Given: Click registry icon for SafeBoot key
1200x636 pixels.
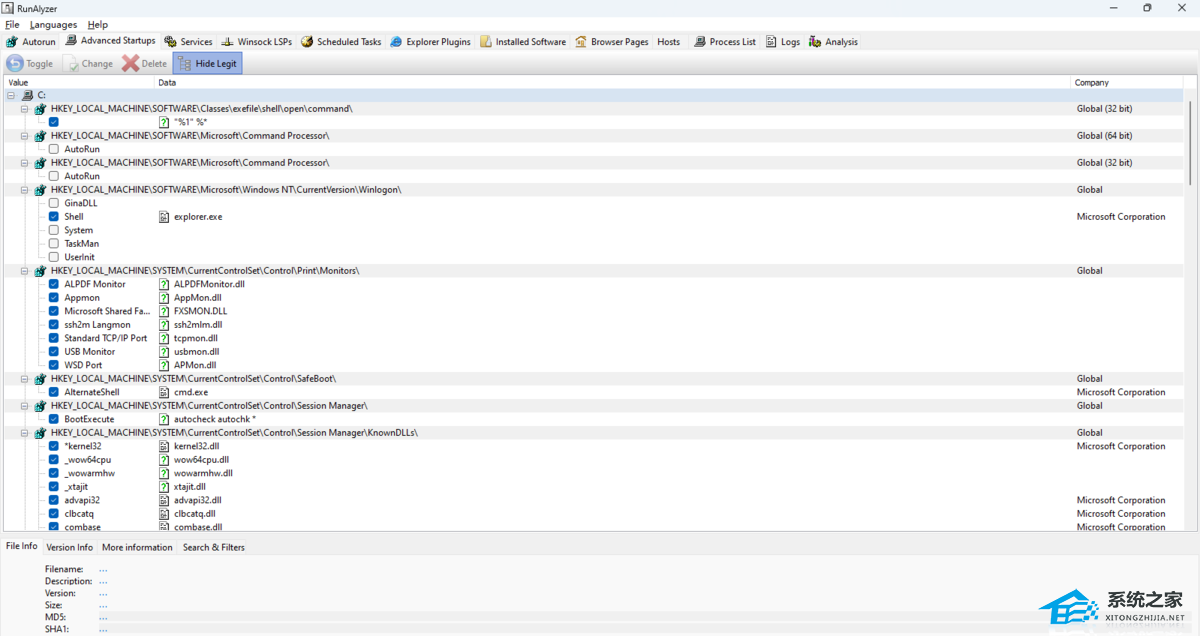Looking at the screenshot, I should (x=41, y=379).
